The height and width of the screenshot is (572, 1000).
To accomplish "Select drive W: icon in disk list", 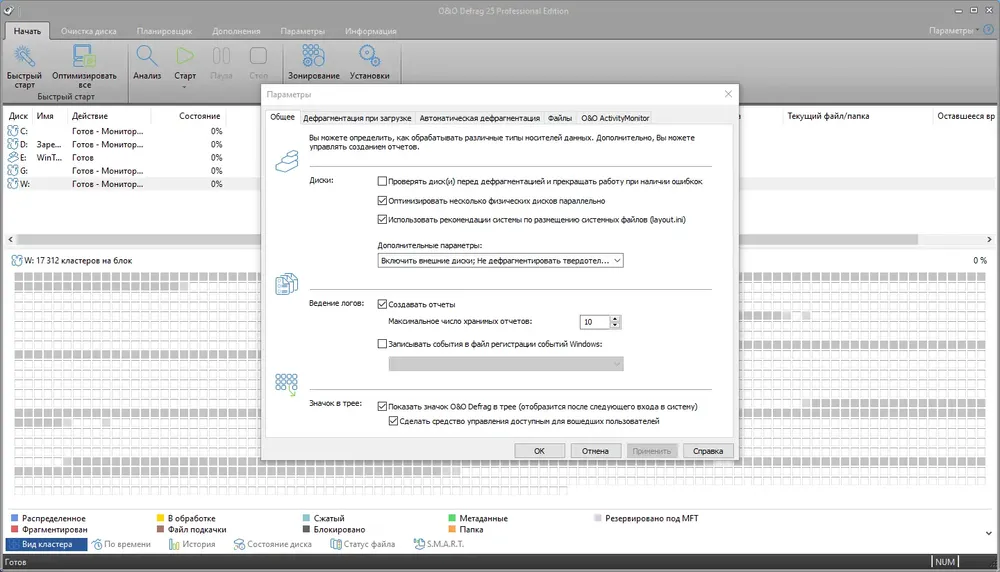I will tap(13, 184).
